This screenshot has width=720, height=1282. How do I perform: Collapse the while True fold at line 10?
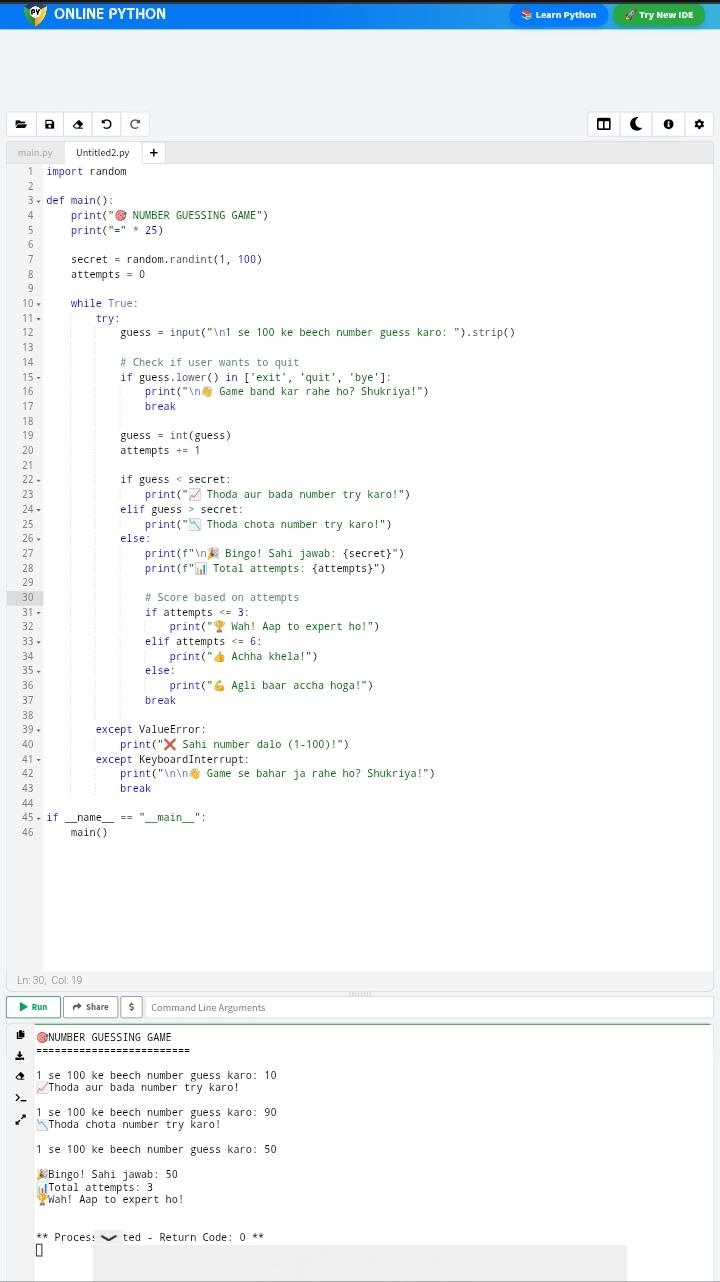point(38,304)
